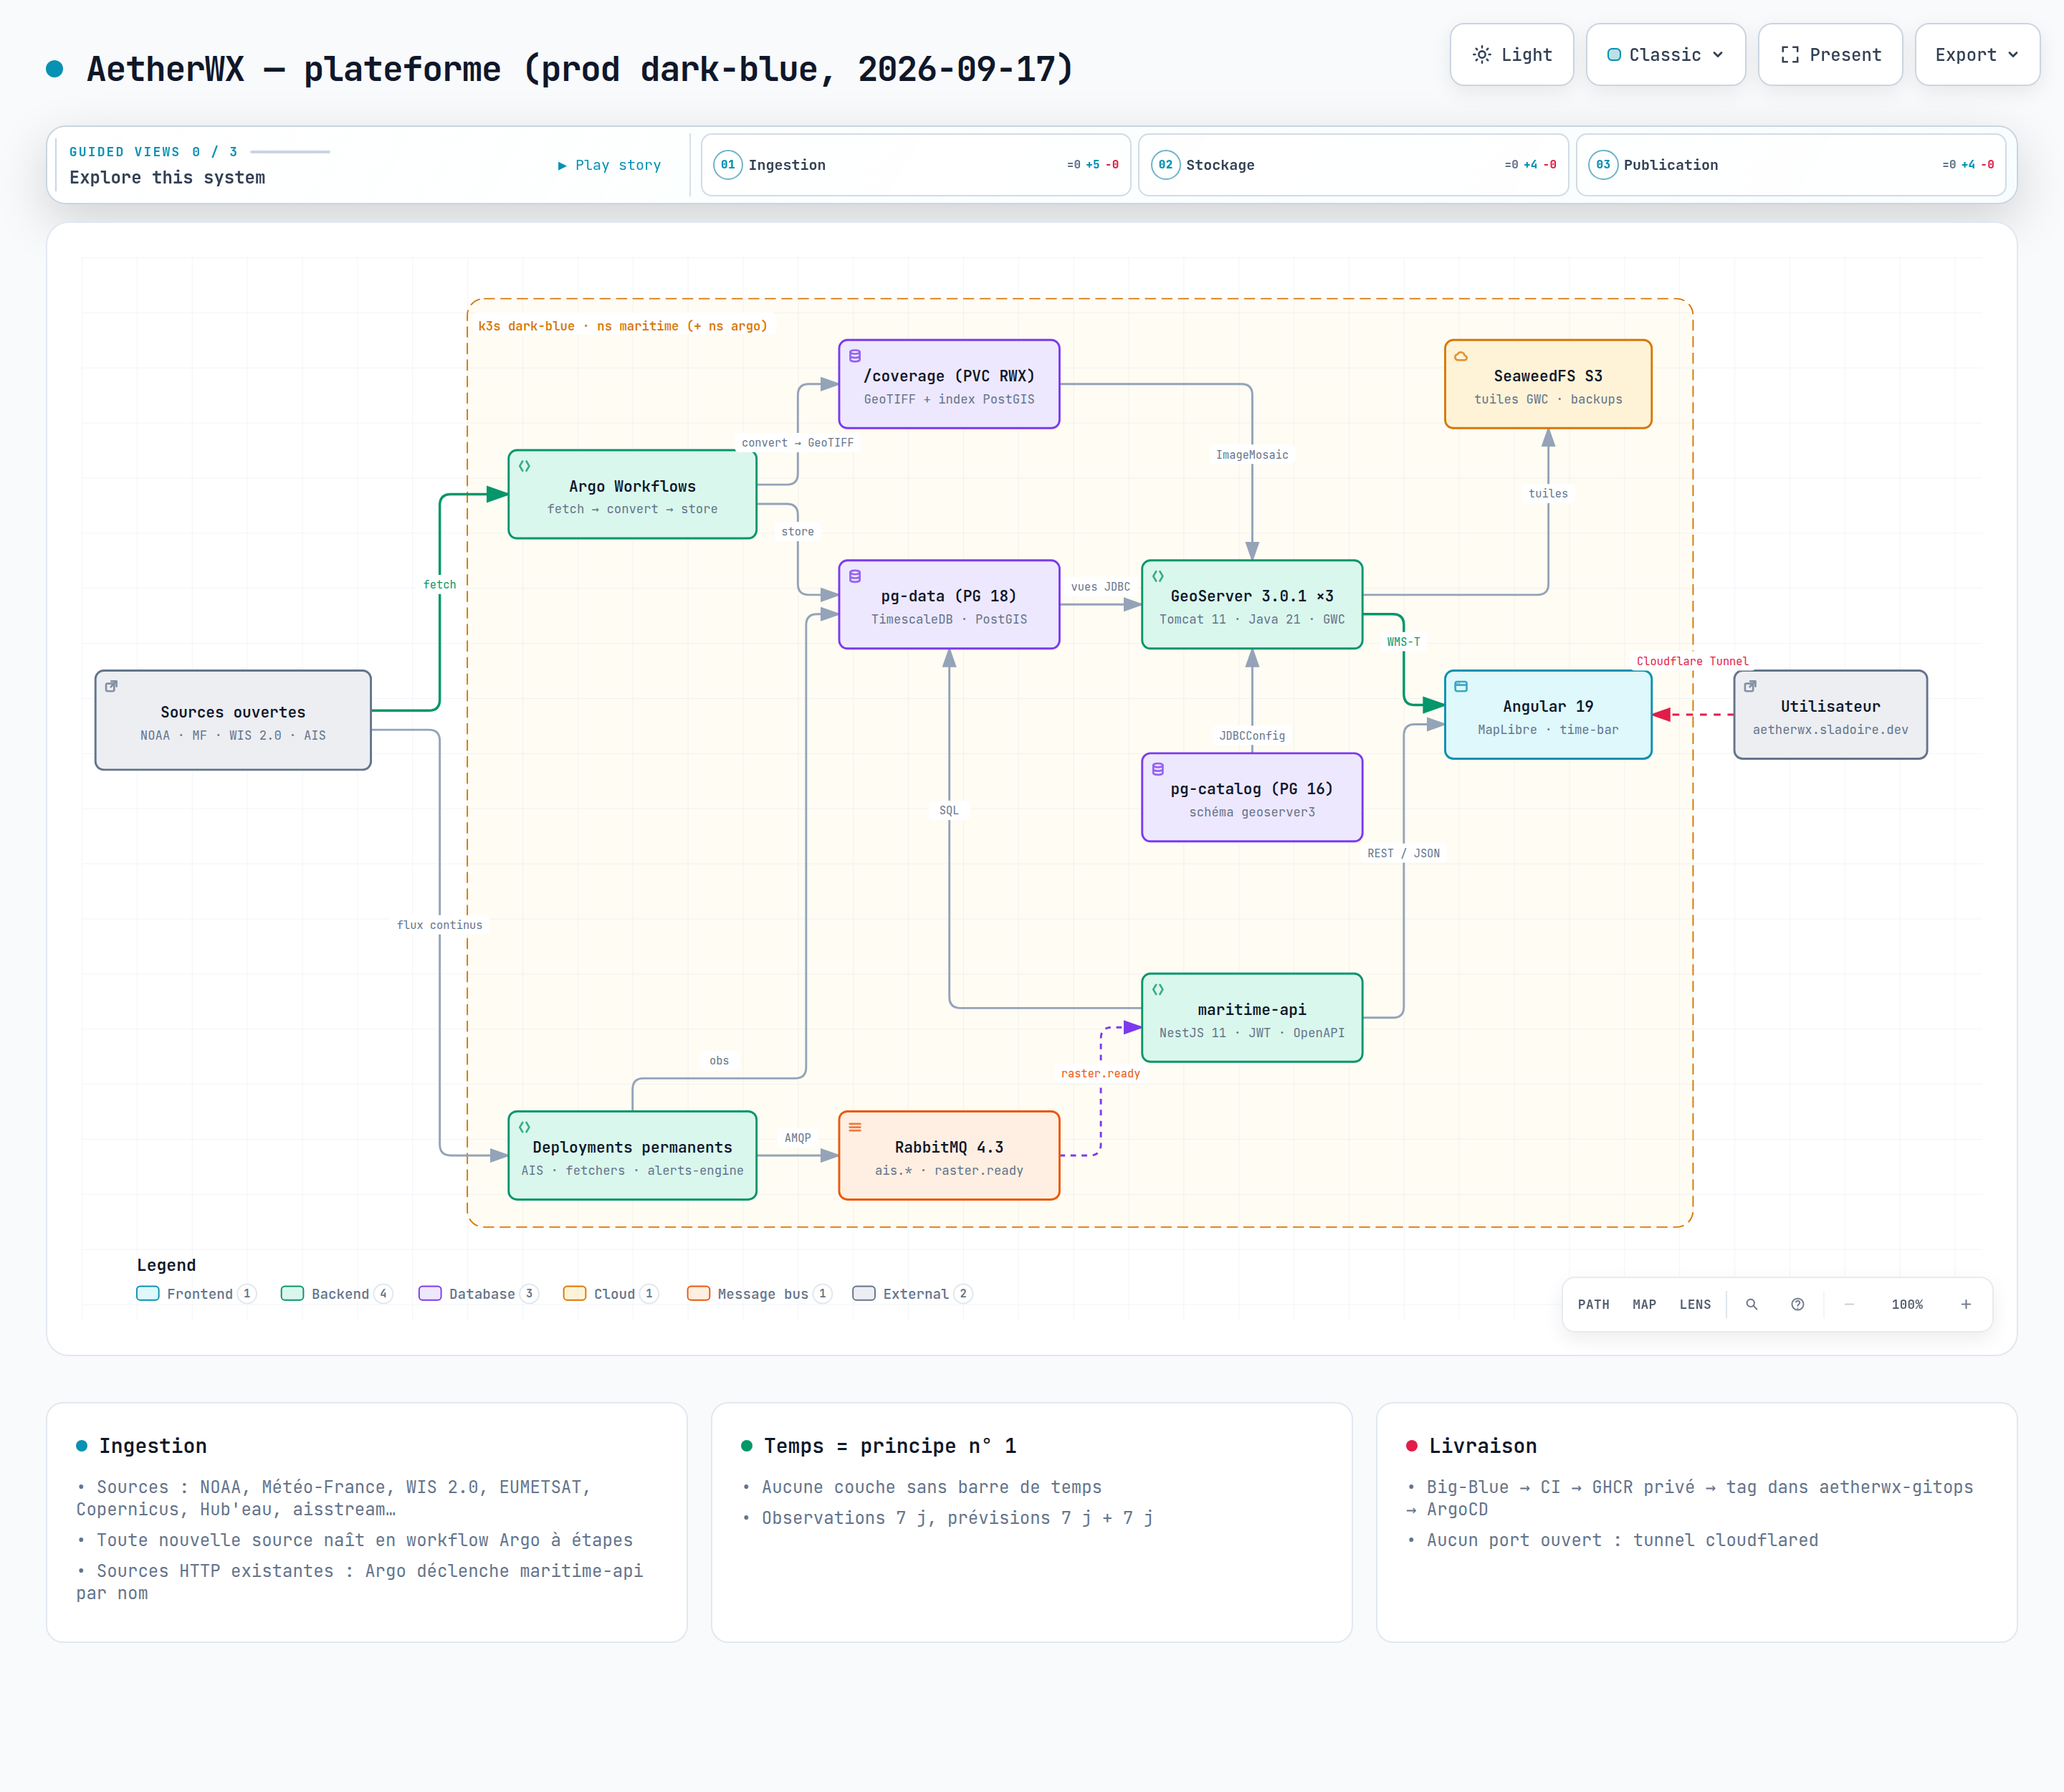Click Play story link
The height and width of the screenshot is (1792, 2064).
pyautogui.click(x=609, y=165)
